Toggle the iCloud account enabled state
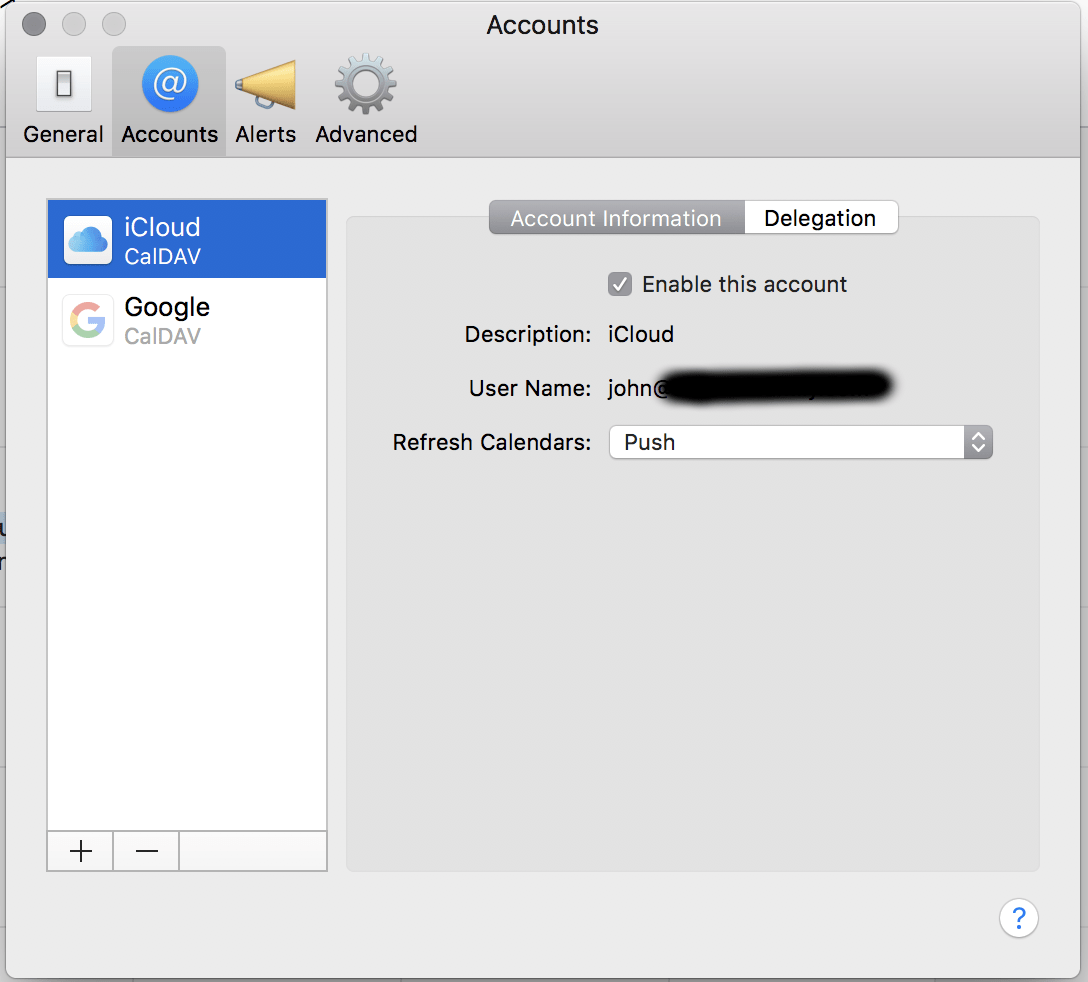Screen dimensions: 1088x982 [619, 284]
